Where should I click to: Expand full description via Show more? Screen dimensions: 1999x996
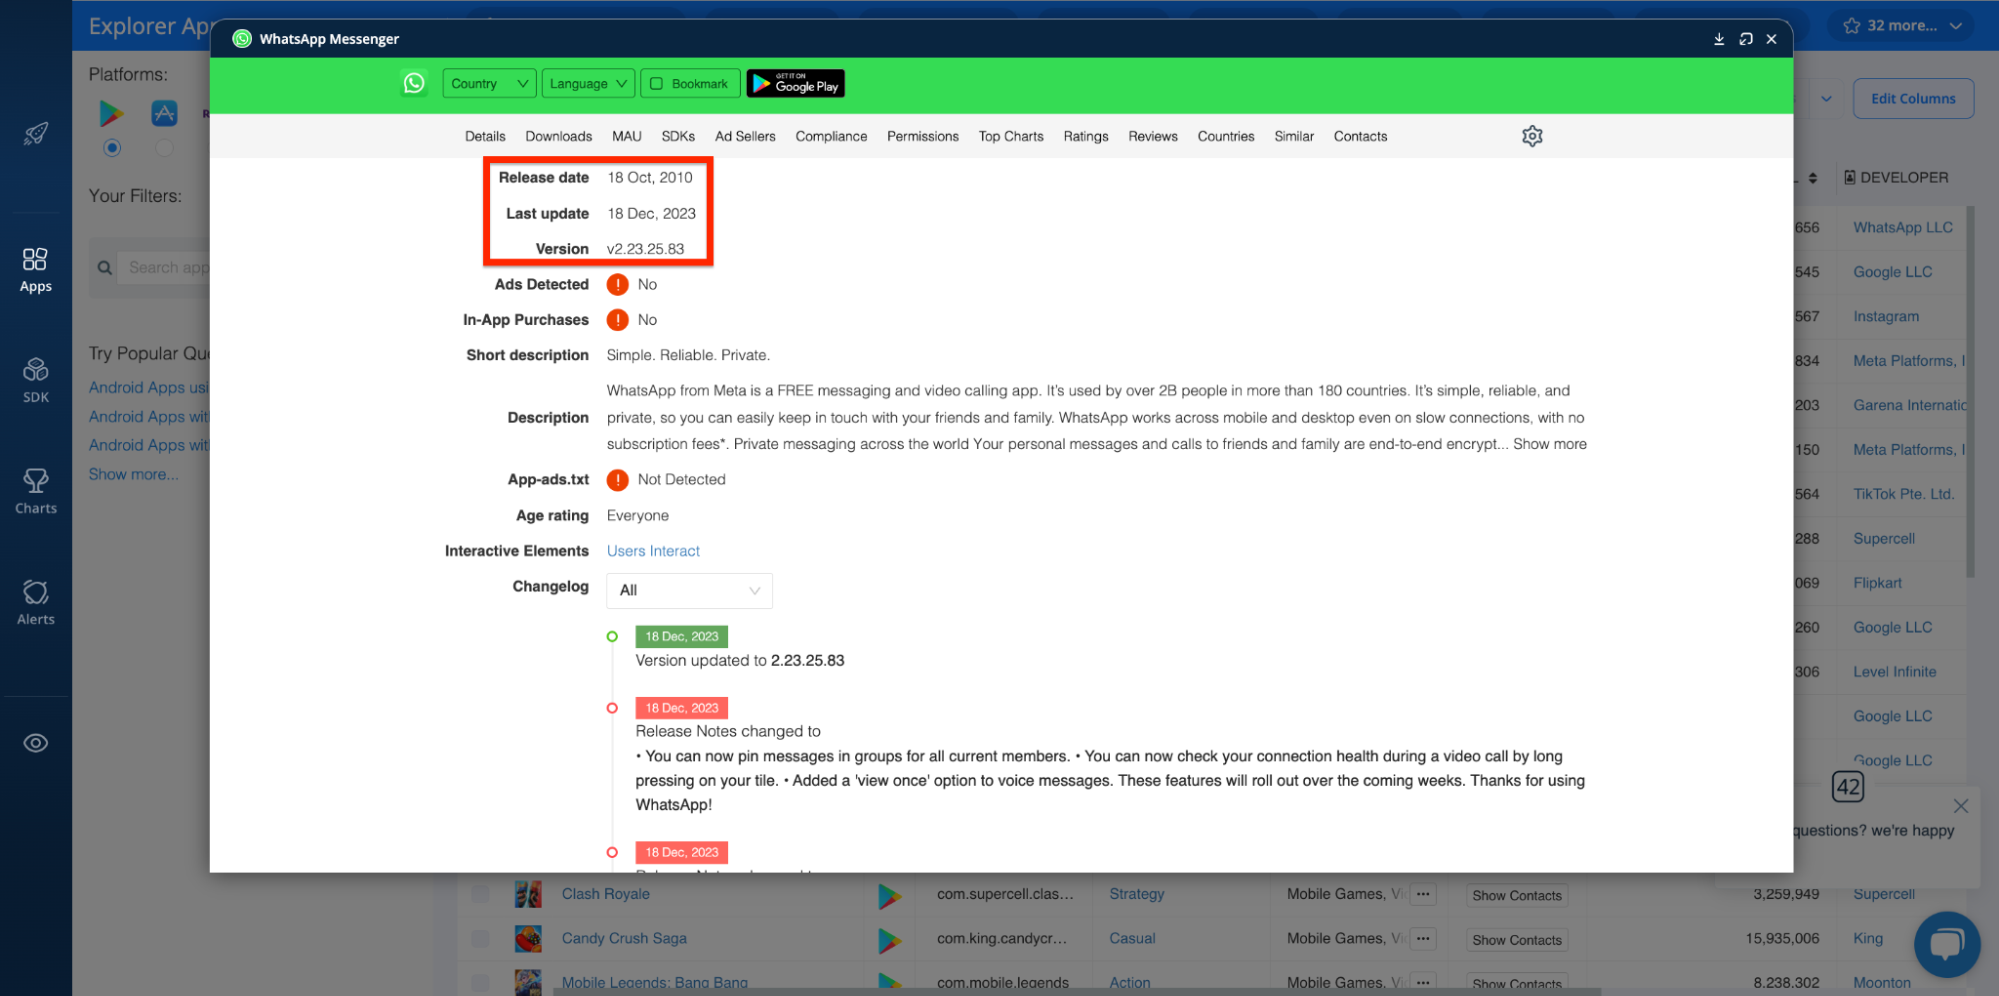pos(1549,444)
